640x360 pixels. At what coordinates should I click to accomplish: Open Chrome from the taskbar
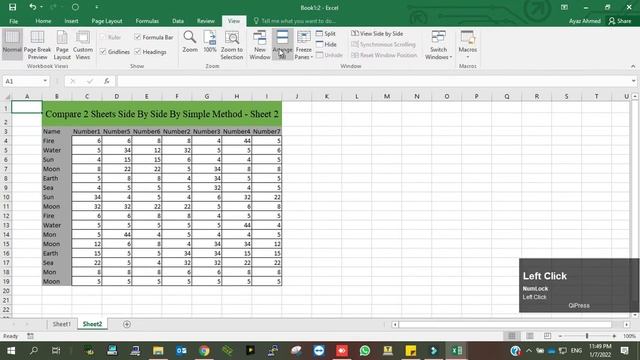pos(204,350)
